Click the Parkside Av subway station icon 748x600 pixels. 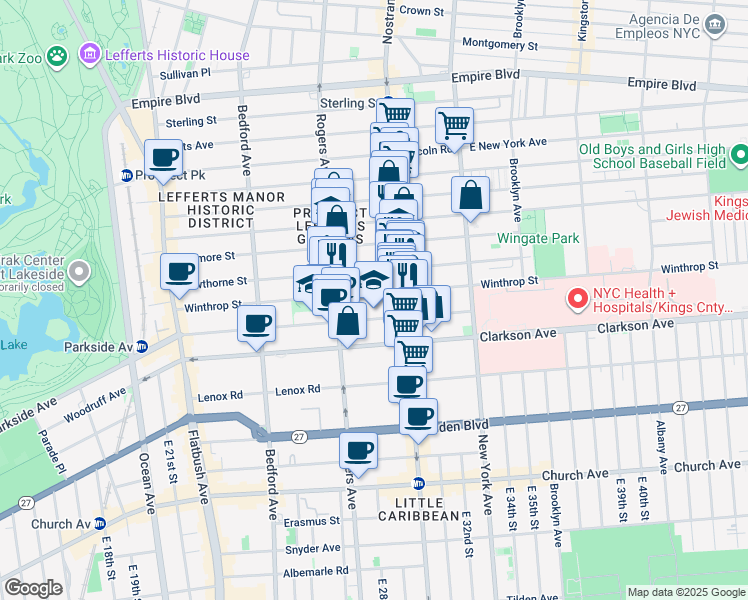[142, 347]
